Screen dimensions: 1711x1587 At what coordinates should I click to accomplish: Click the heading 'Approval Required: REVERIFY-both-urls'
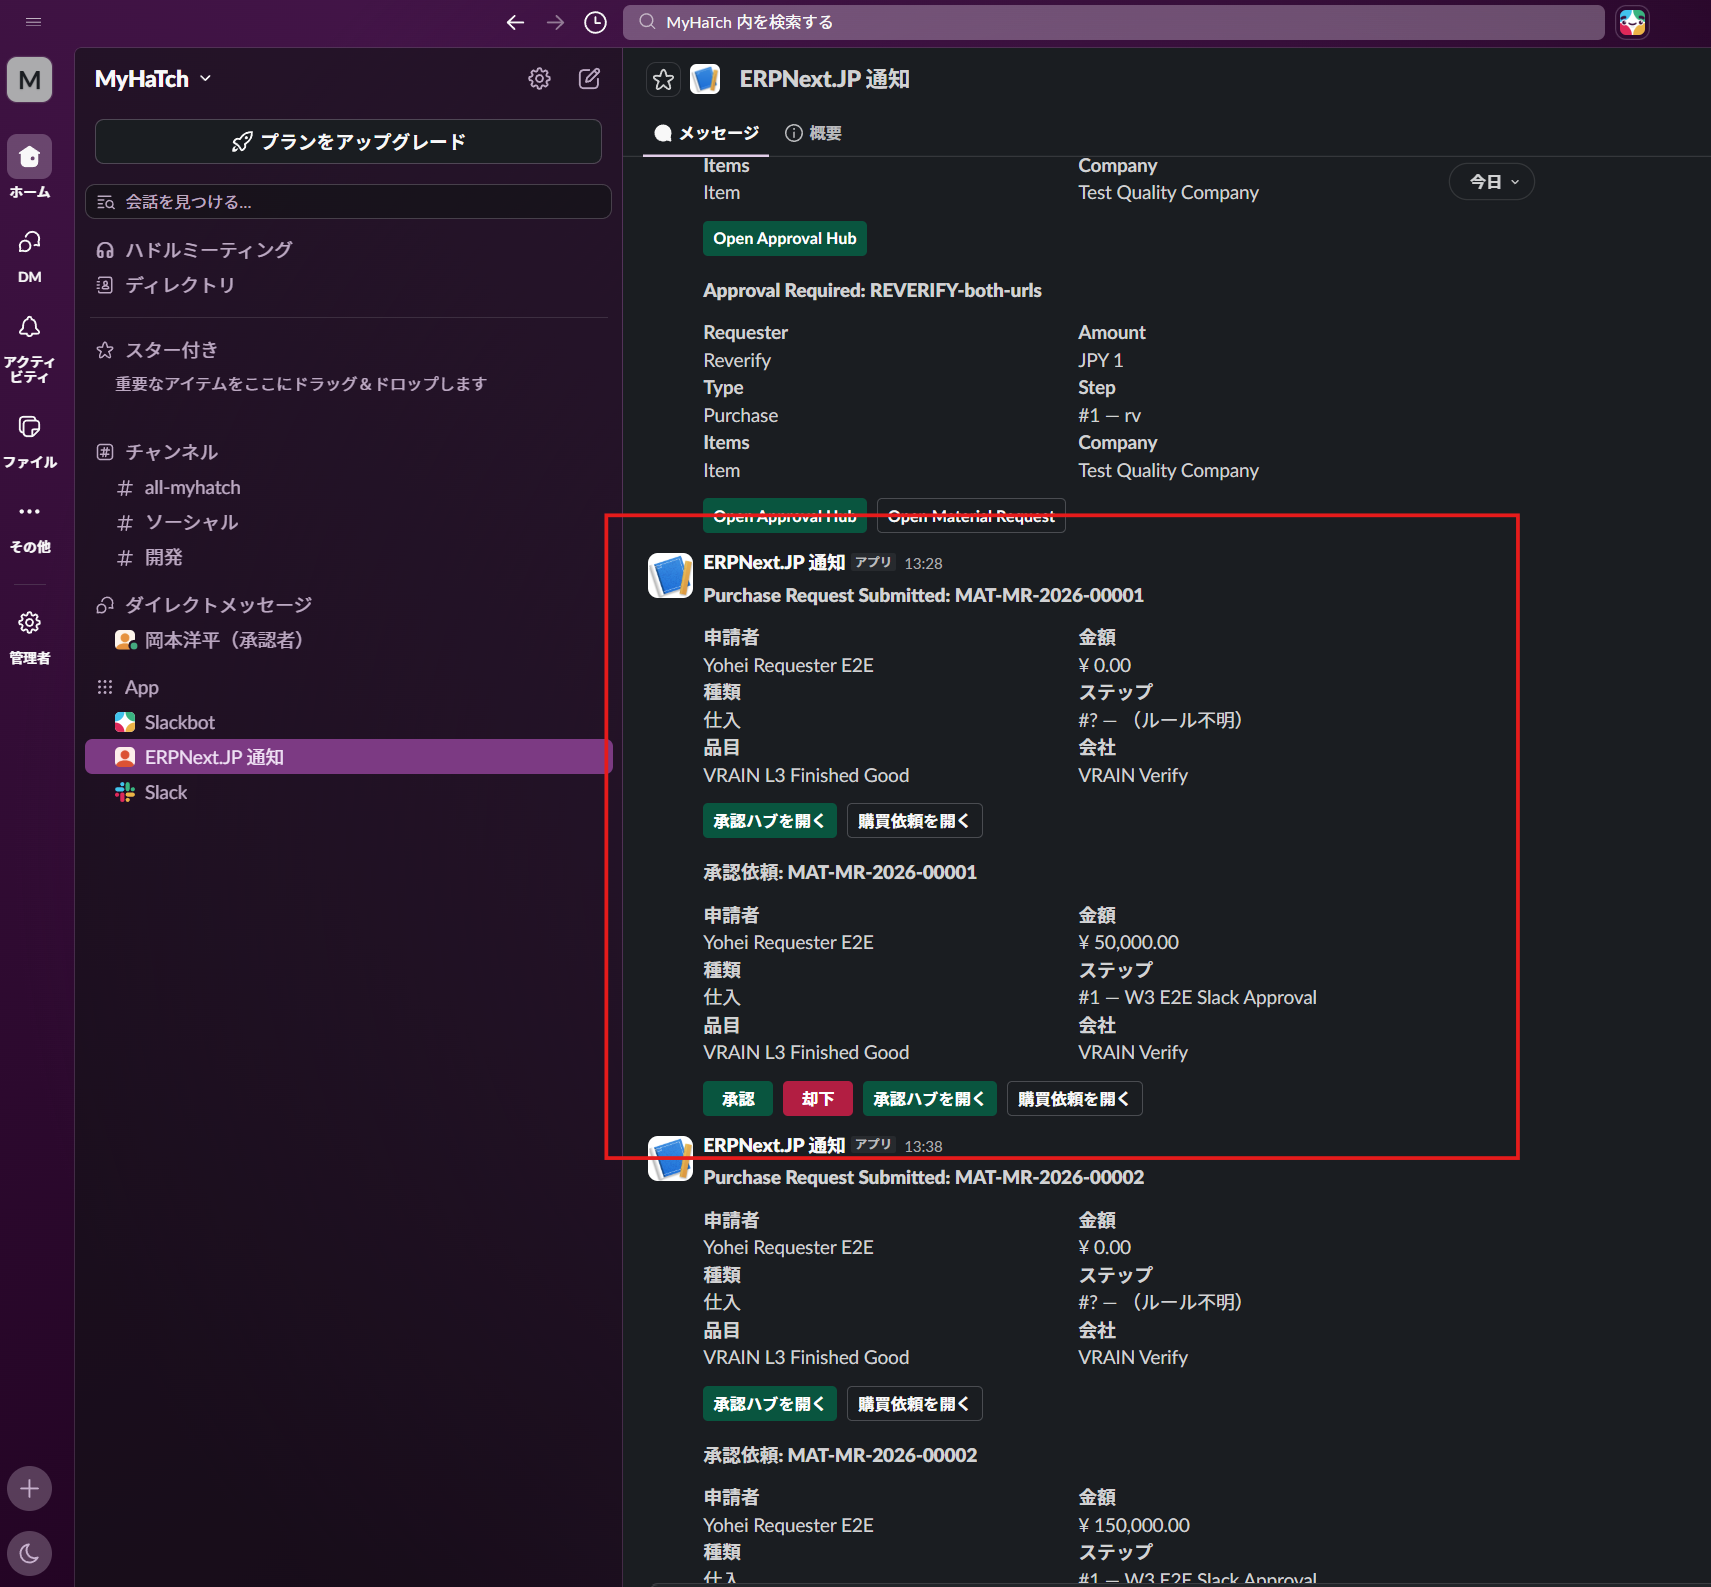[x=872, y=291]
